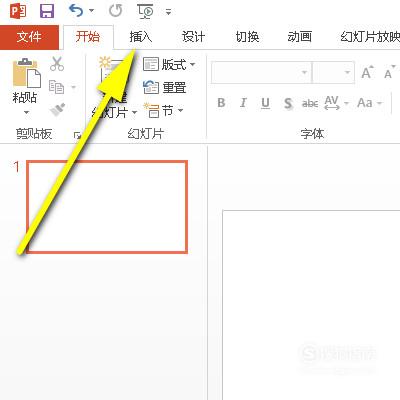Viewport: 400px width, 400px height.
Task: Switch to the 开始 tab
Action: [x=88, y=36]
